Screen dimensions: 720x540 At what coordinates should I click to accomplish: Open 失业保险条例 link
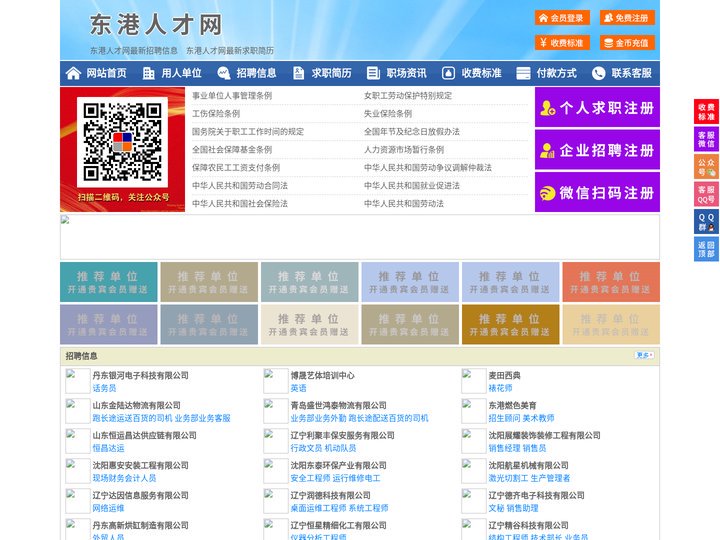click(388, 113)
